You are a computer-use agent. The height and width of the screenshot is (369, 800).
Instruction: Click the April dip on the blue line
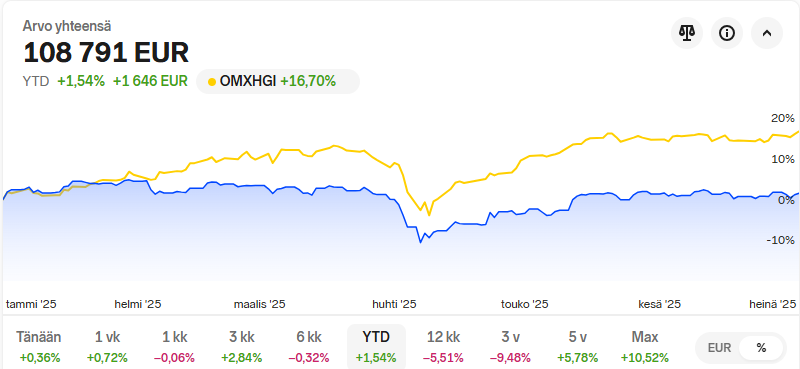click(421, 241)
